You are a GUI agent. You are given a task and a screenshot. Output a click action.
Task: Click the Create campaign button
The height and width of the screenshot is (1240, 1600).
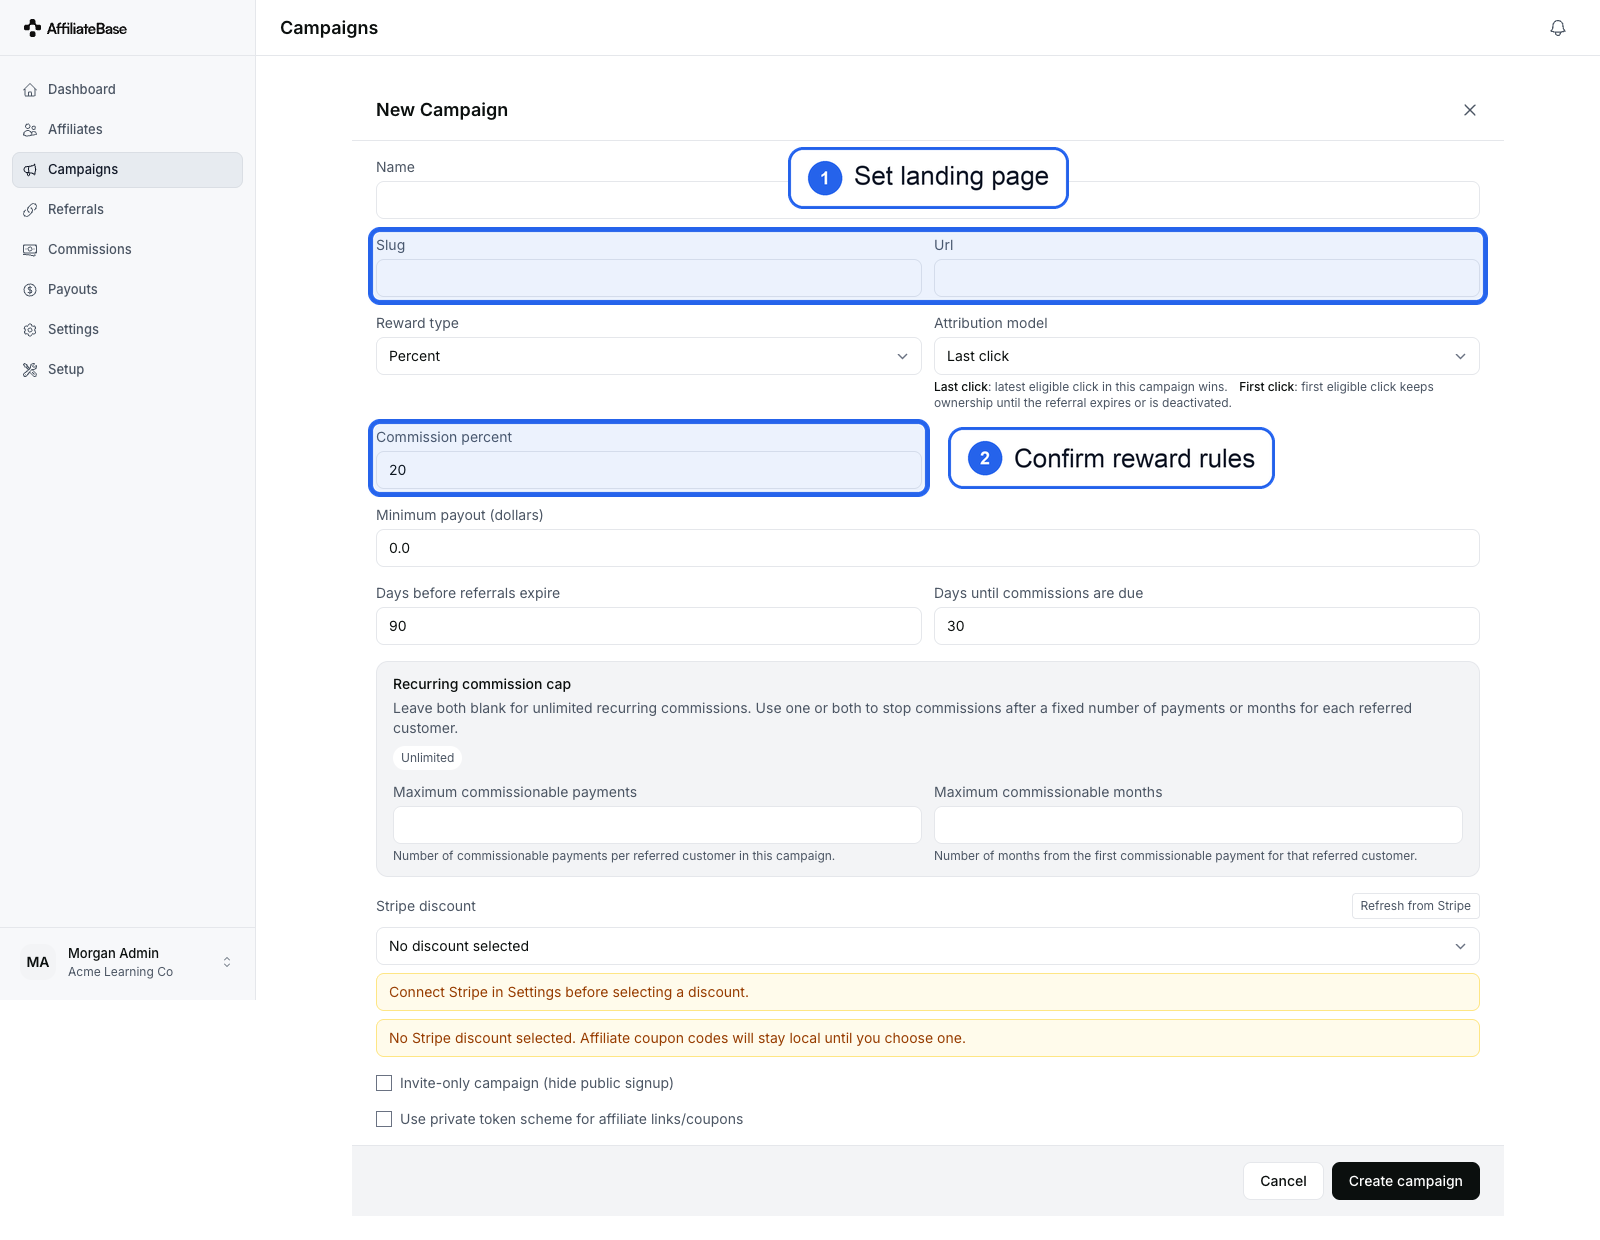point(1406,1181)
